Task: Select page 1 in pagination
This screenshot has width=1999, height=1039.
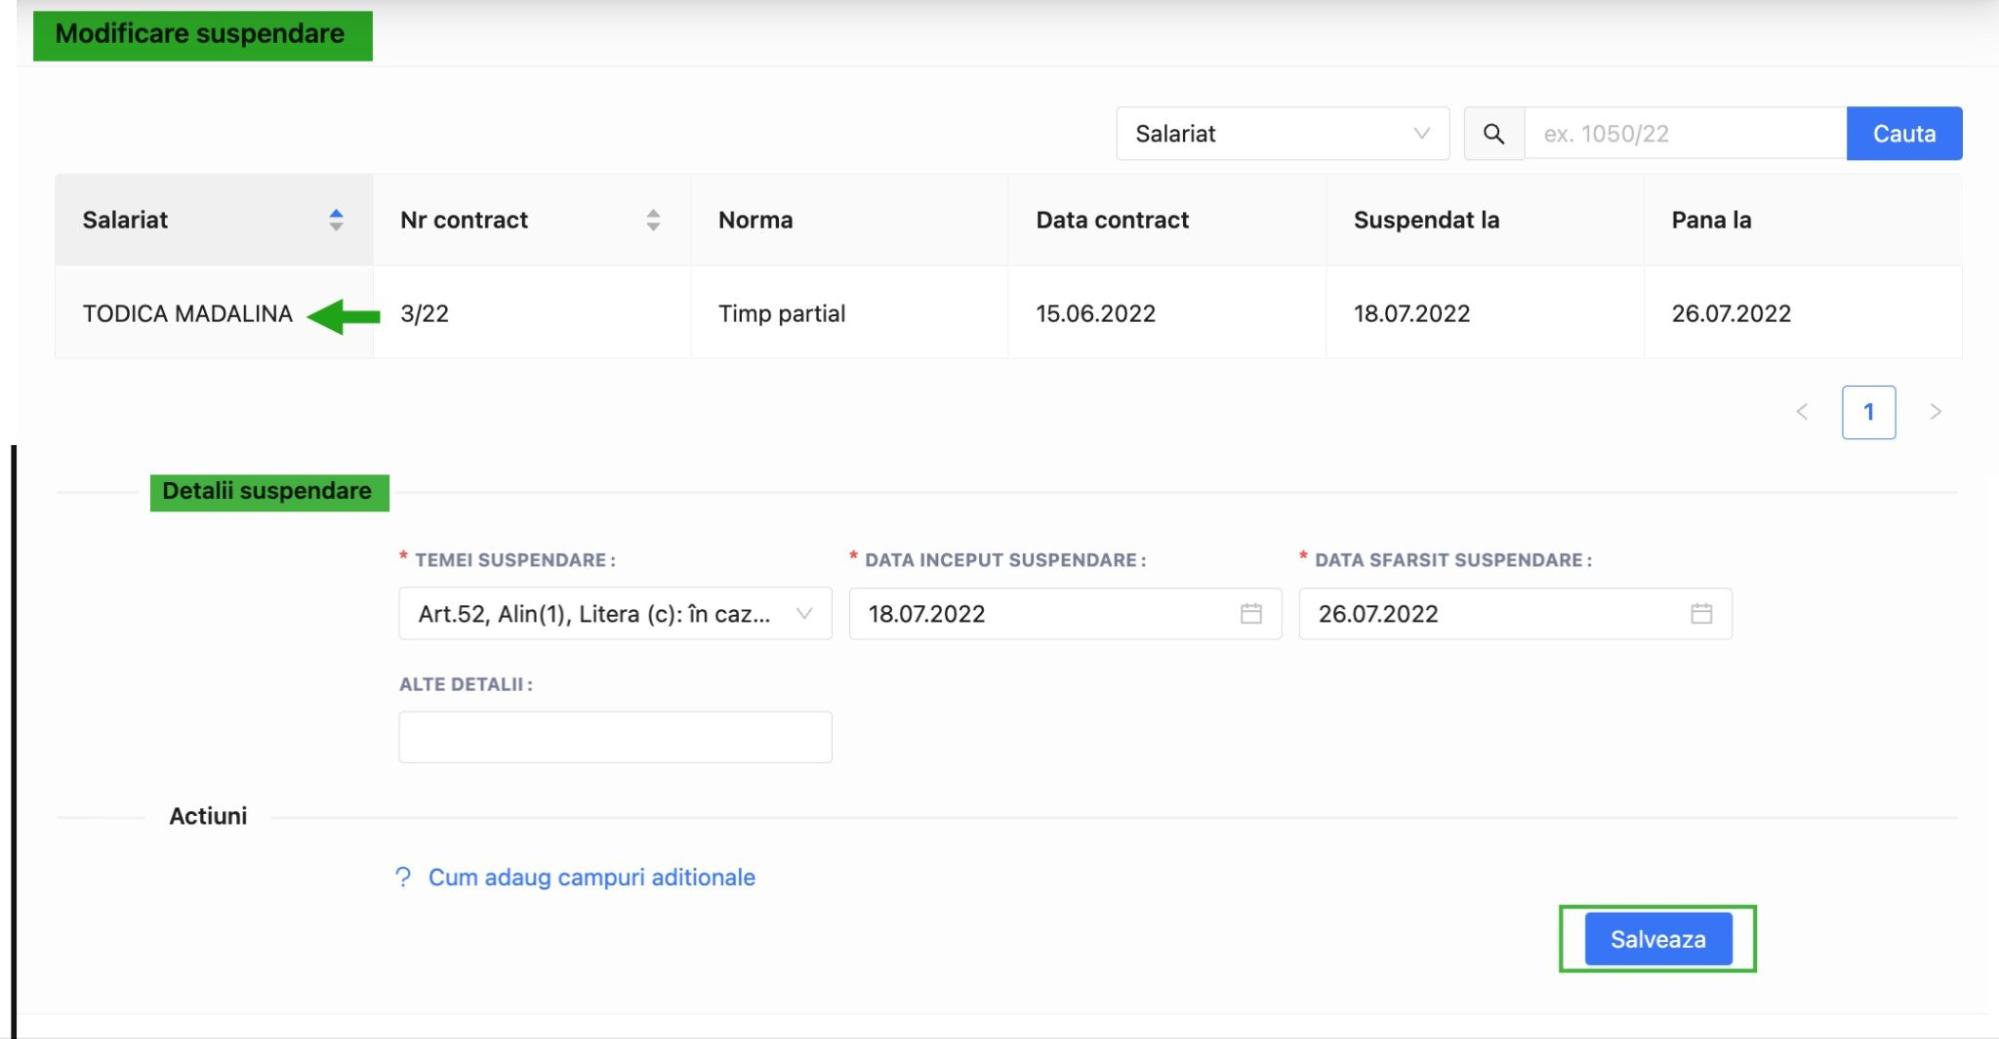Action: 1869,412
